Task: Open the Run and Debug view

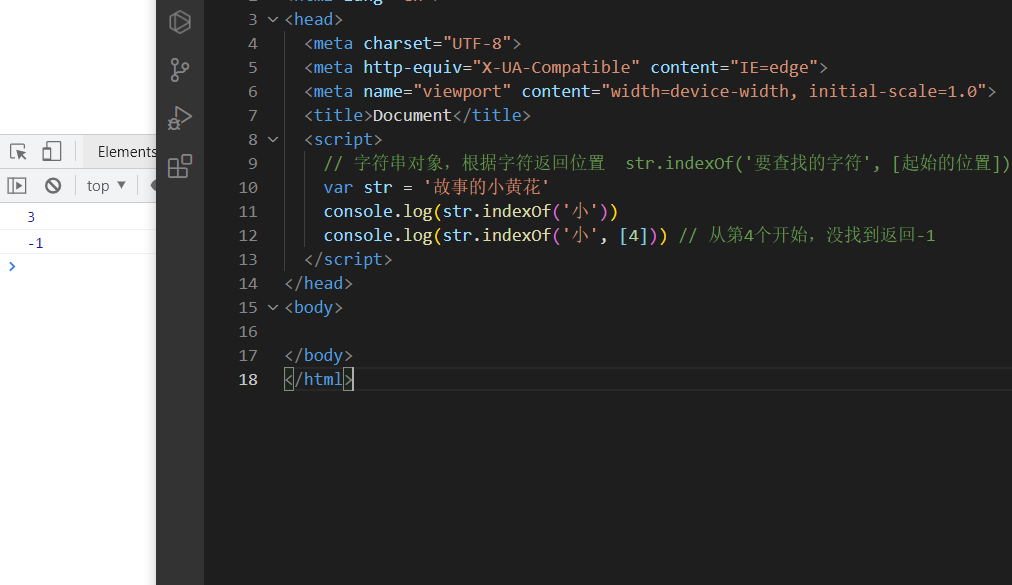Action: [179, 118]
